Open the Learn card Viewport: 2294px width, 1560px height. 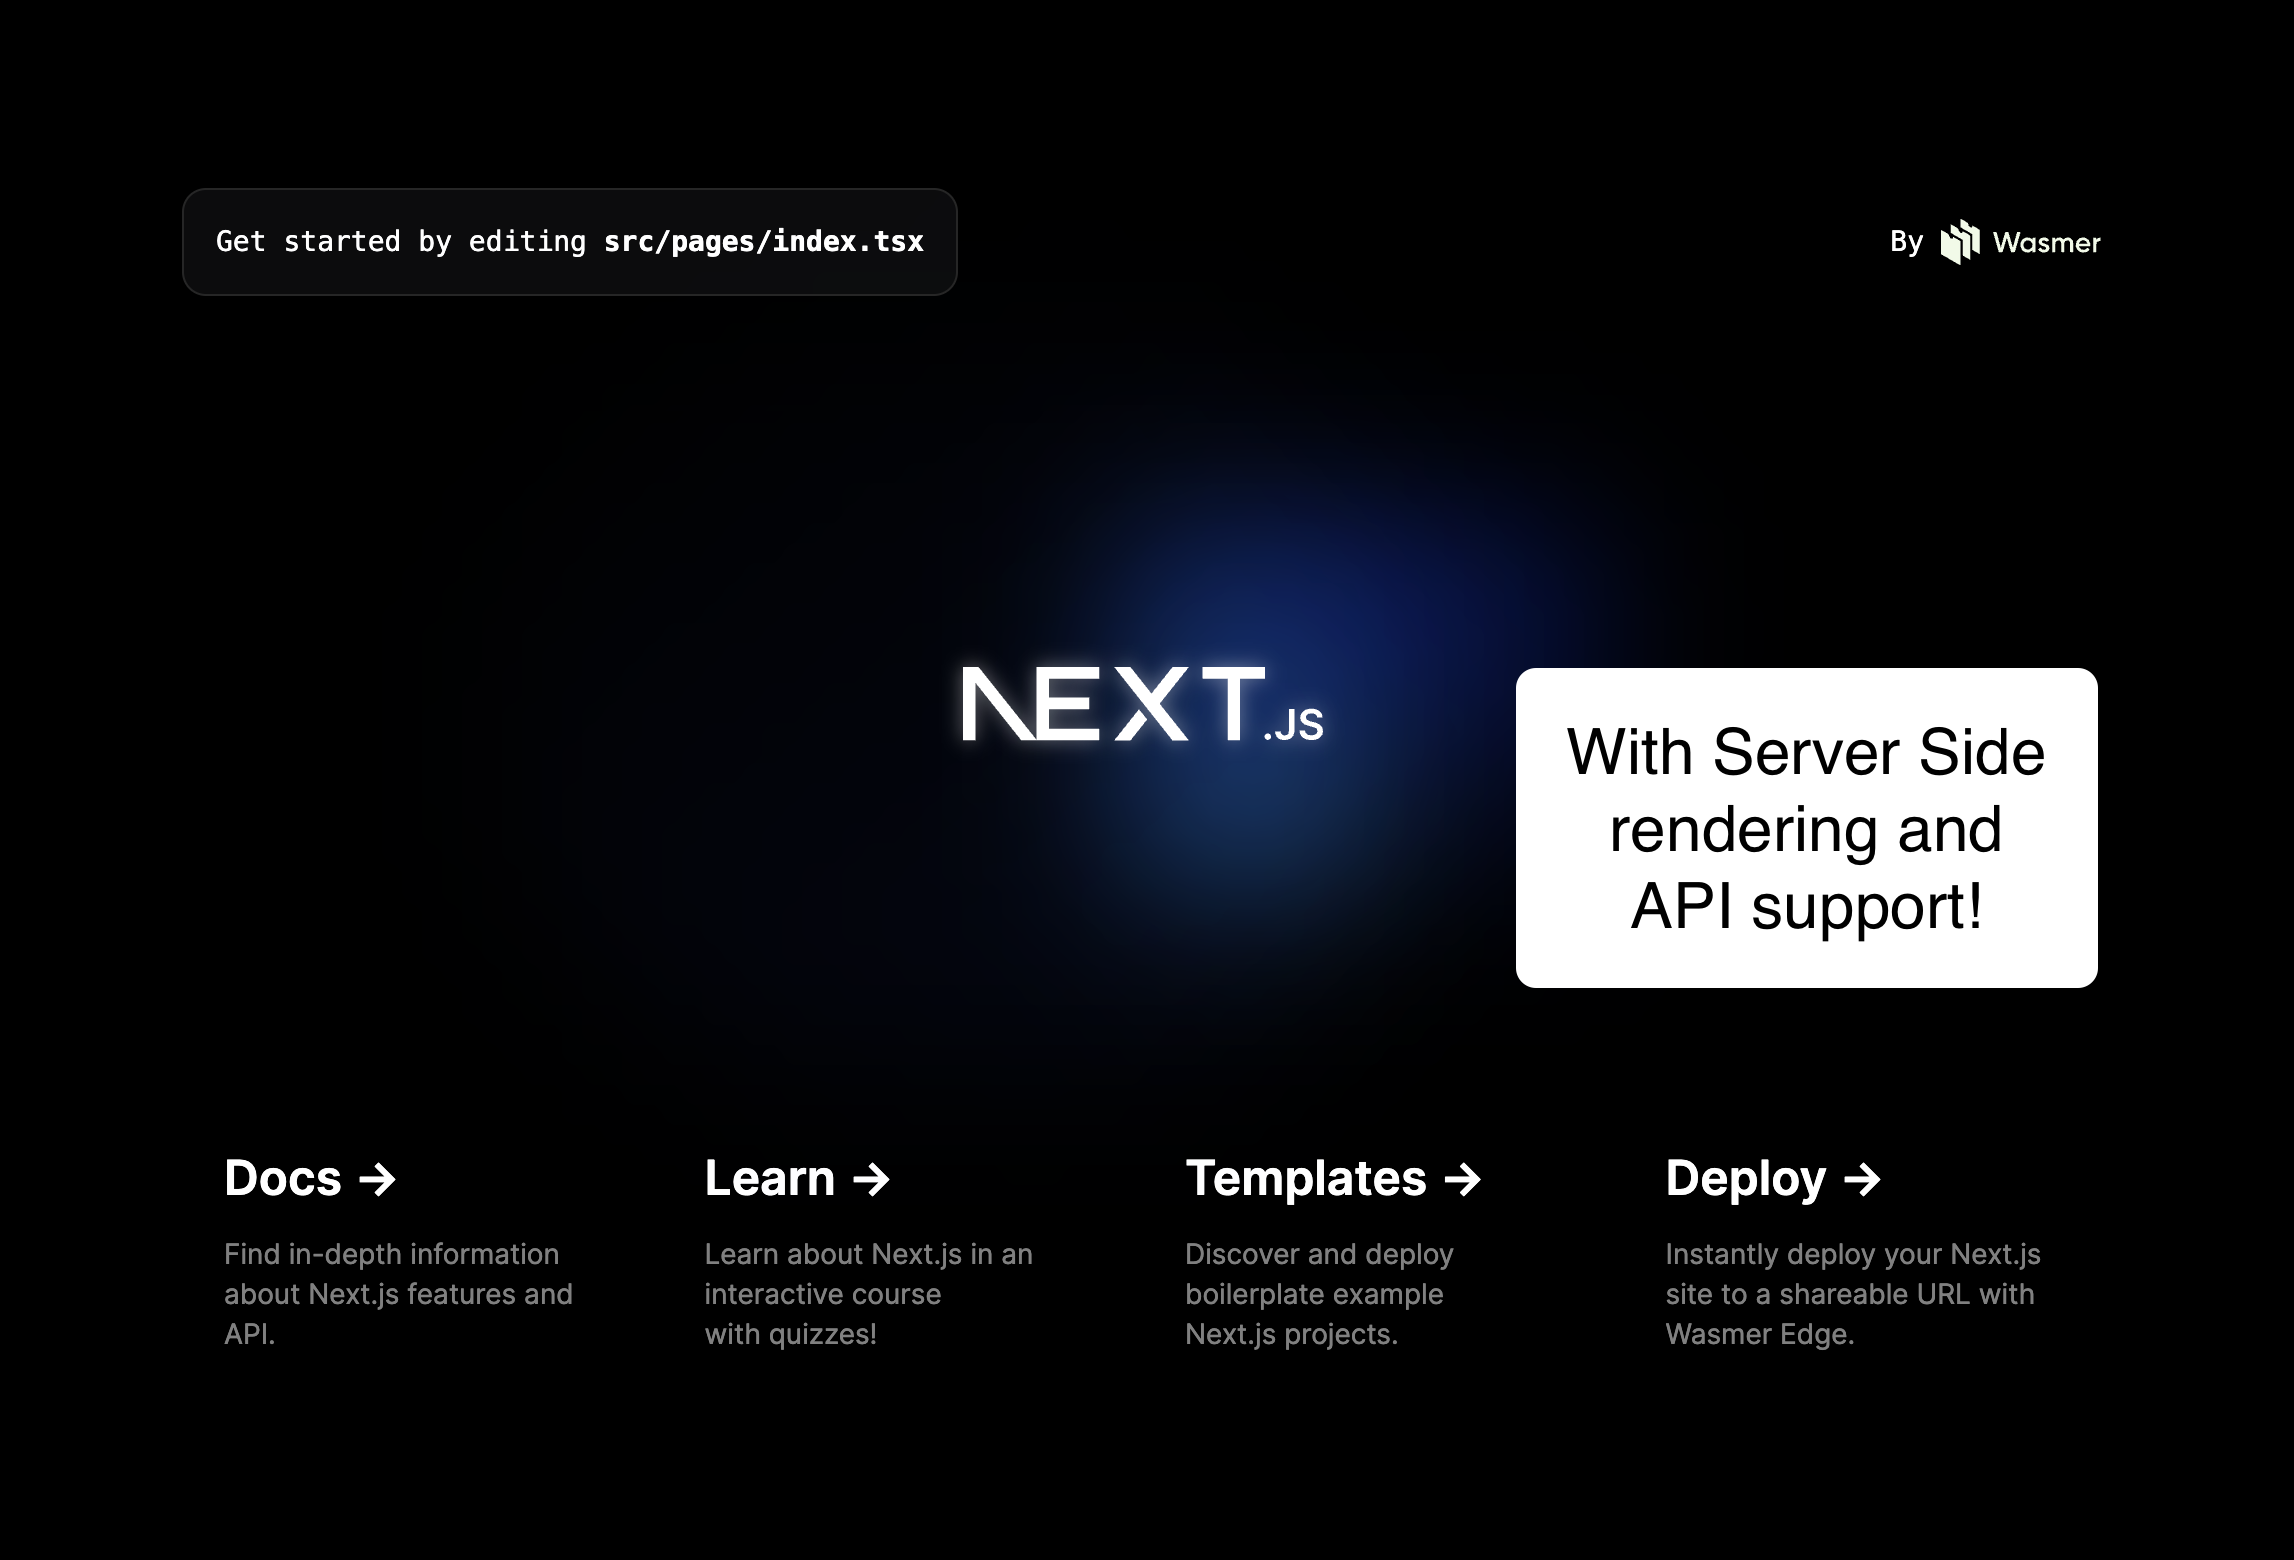[x=770, y=1180]
